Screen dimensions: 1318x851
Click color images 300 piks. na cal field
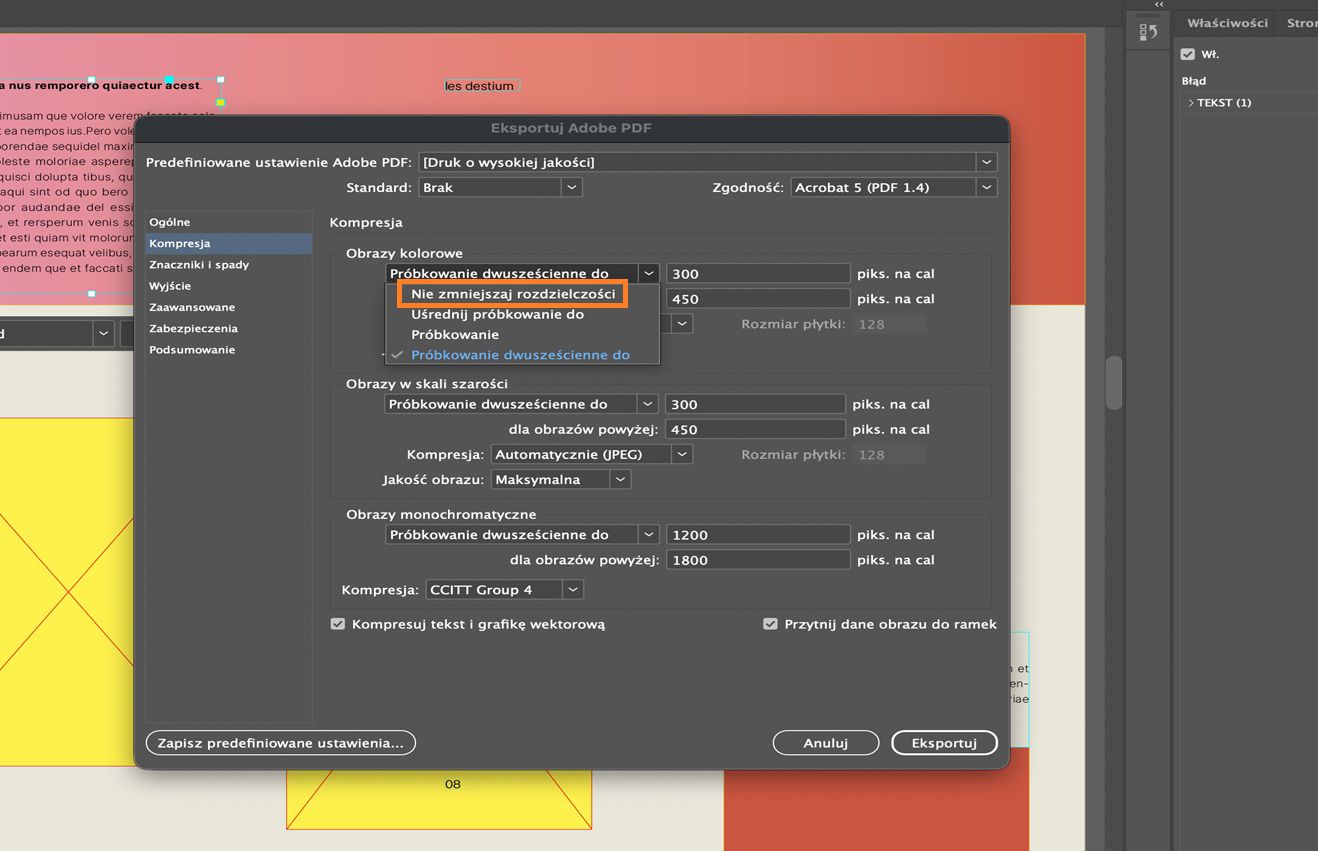(x=758, y=273)
